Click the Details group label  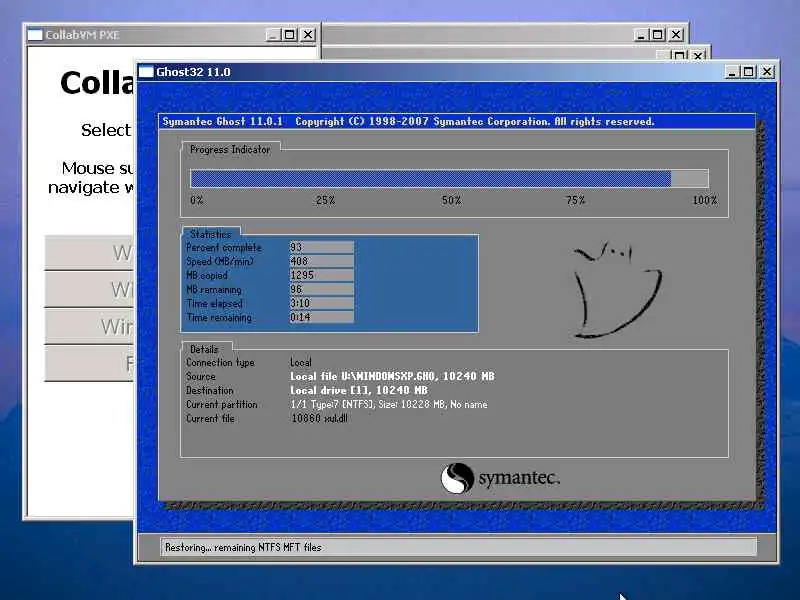click(x=204, y=349)
